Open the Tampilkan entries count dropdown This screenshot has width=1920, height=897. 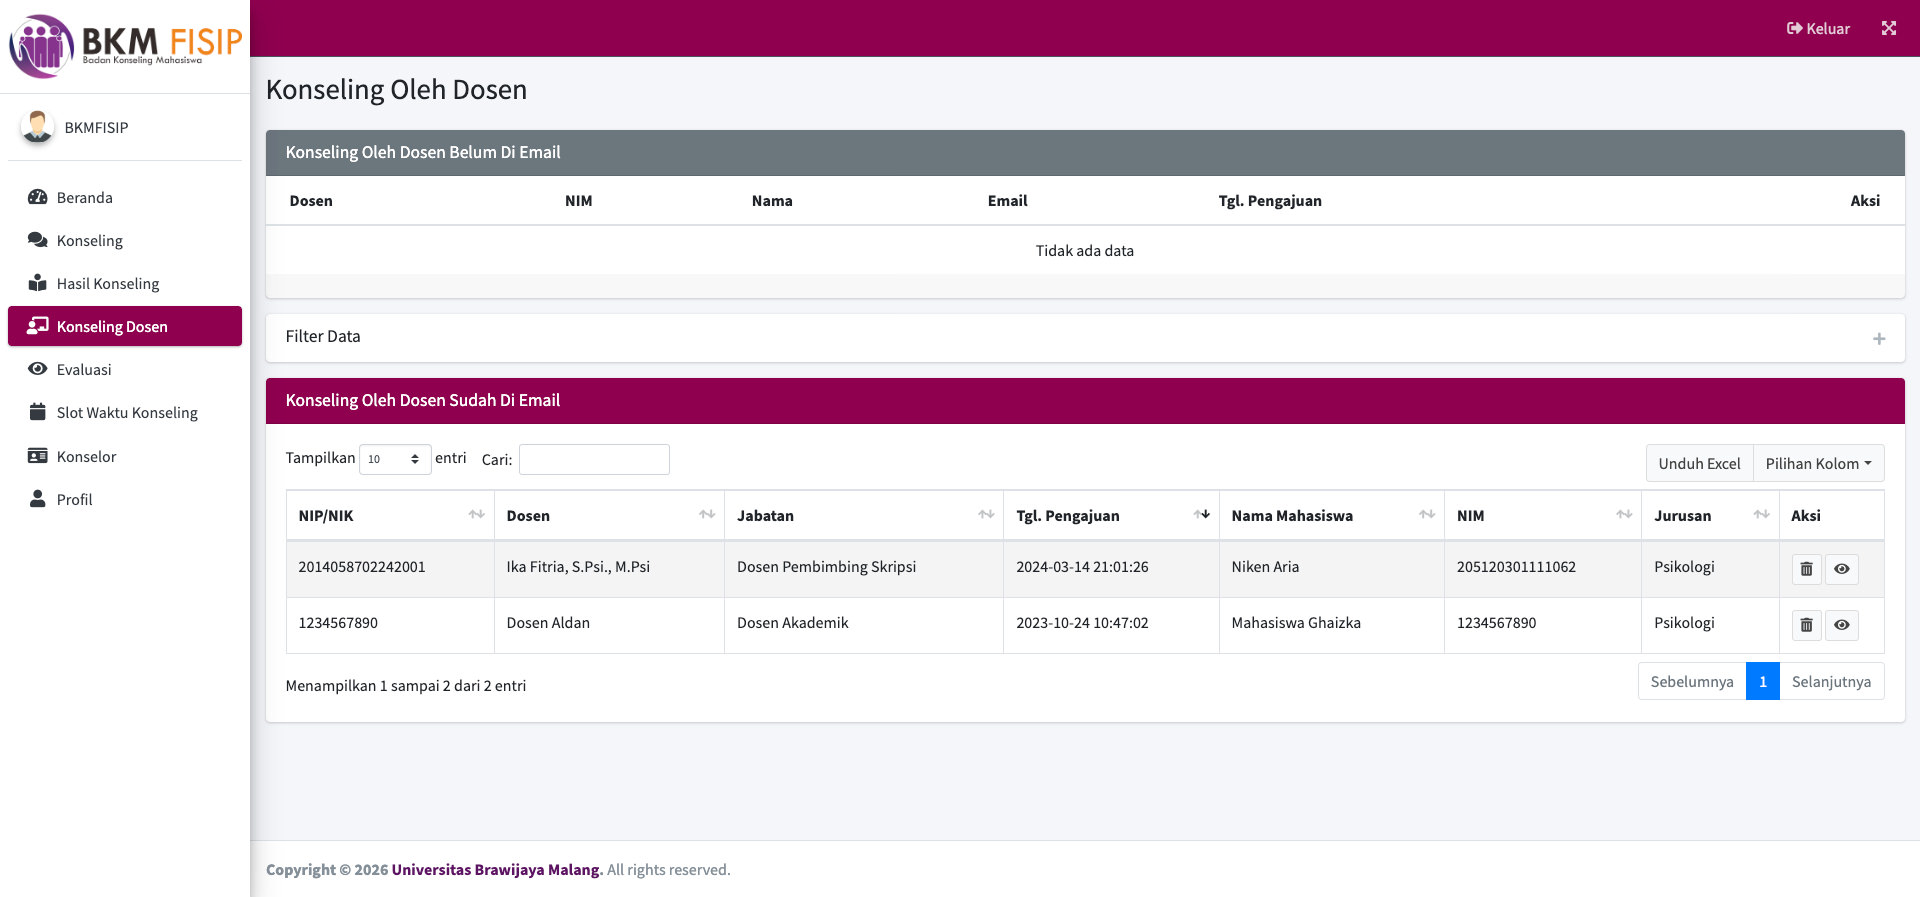coord(395,459)
